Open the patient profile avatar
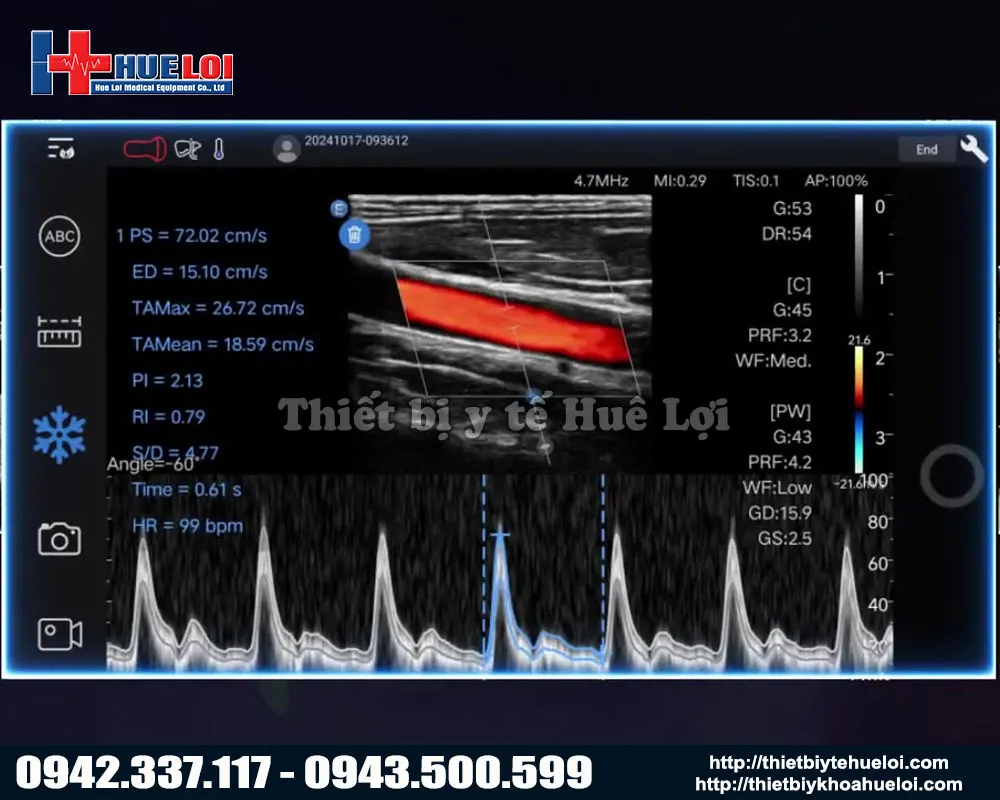The height and width of the screenshot is (800, 1000). (287, 149)
